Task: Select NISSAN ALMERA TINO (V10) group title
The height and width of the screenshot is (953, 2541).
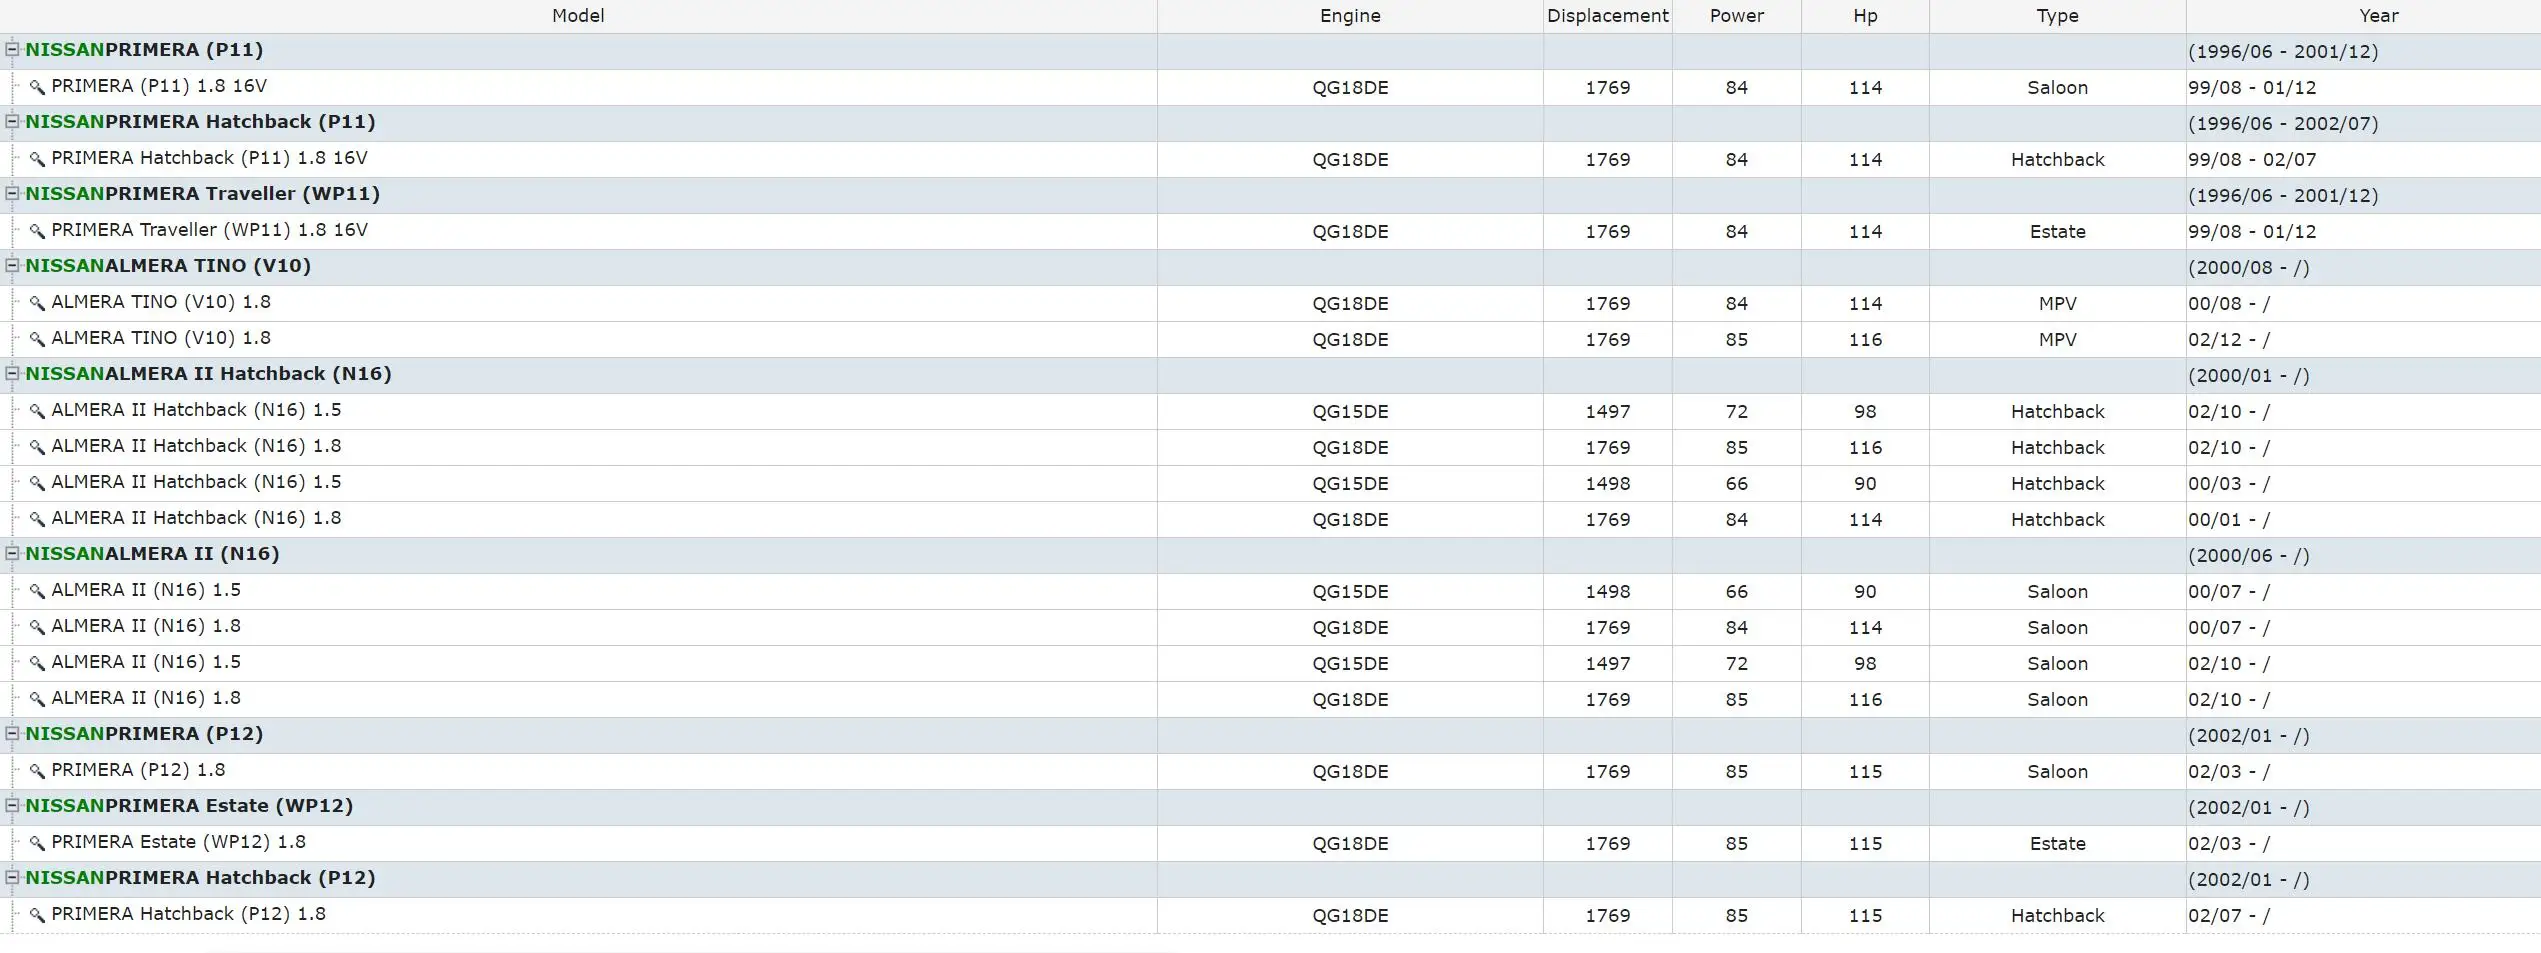Action: pos(168,266)
